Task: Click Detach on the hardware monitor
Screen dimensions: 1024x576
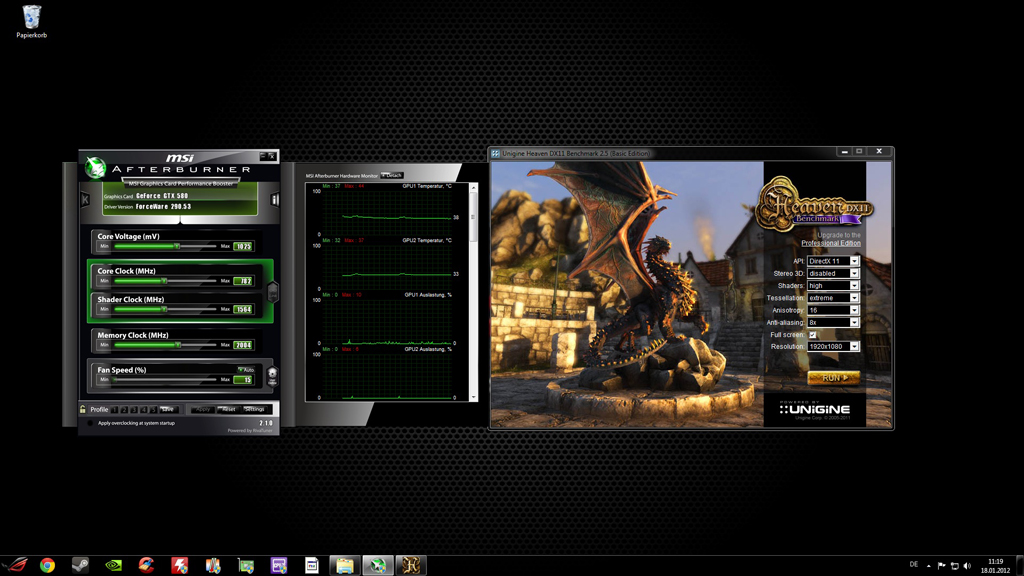Action: pos(392,176)
